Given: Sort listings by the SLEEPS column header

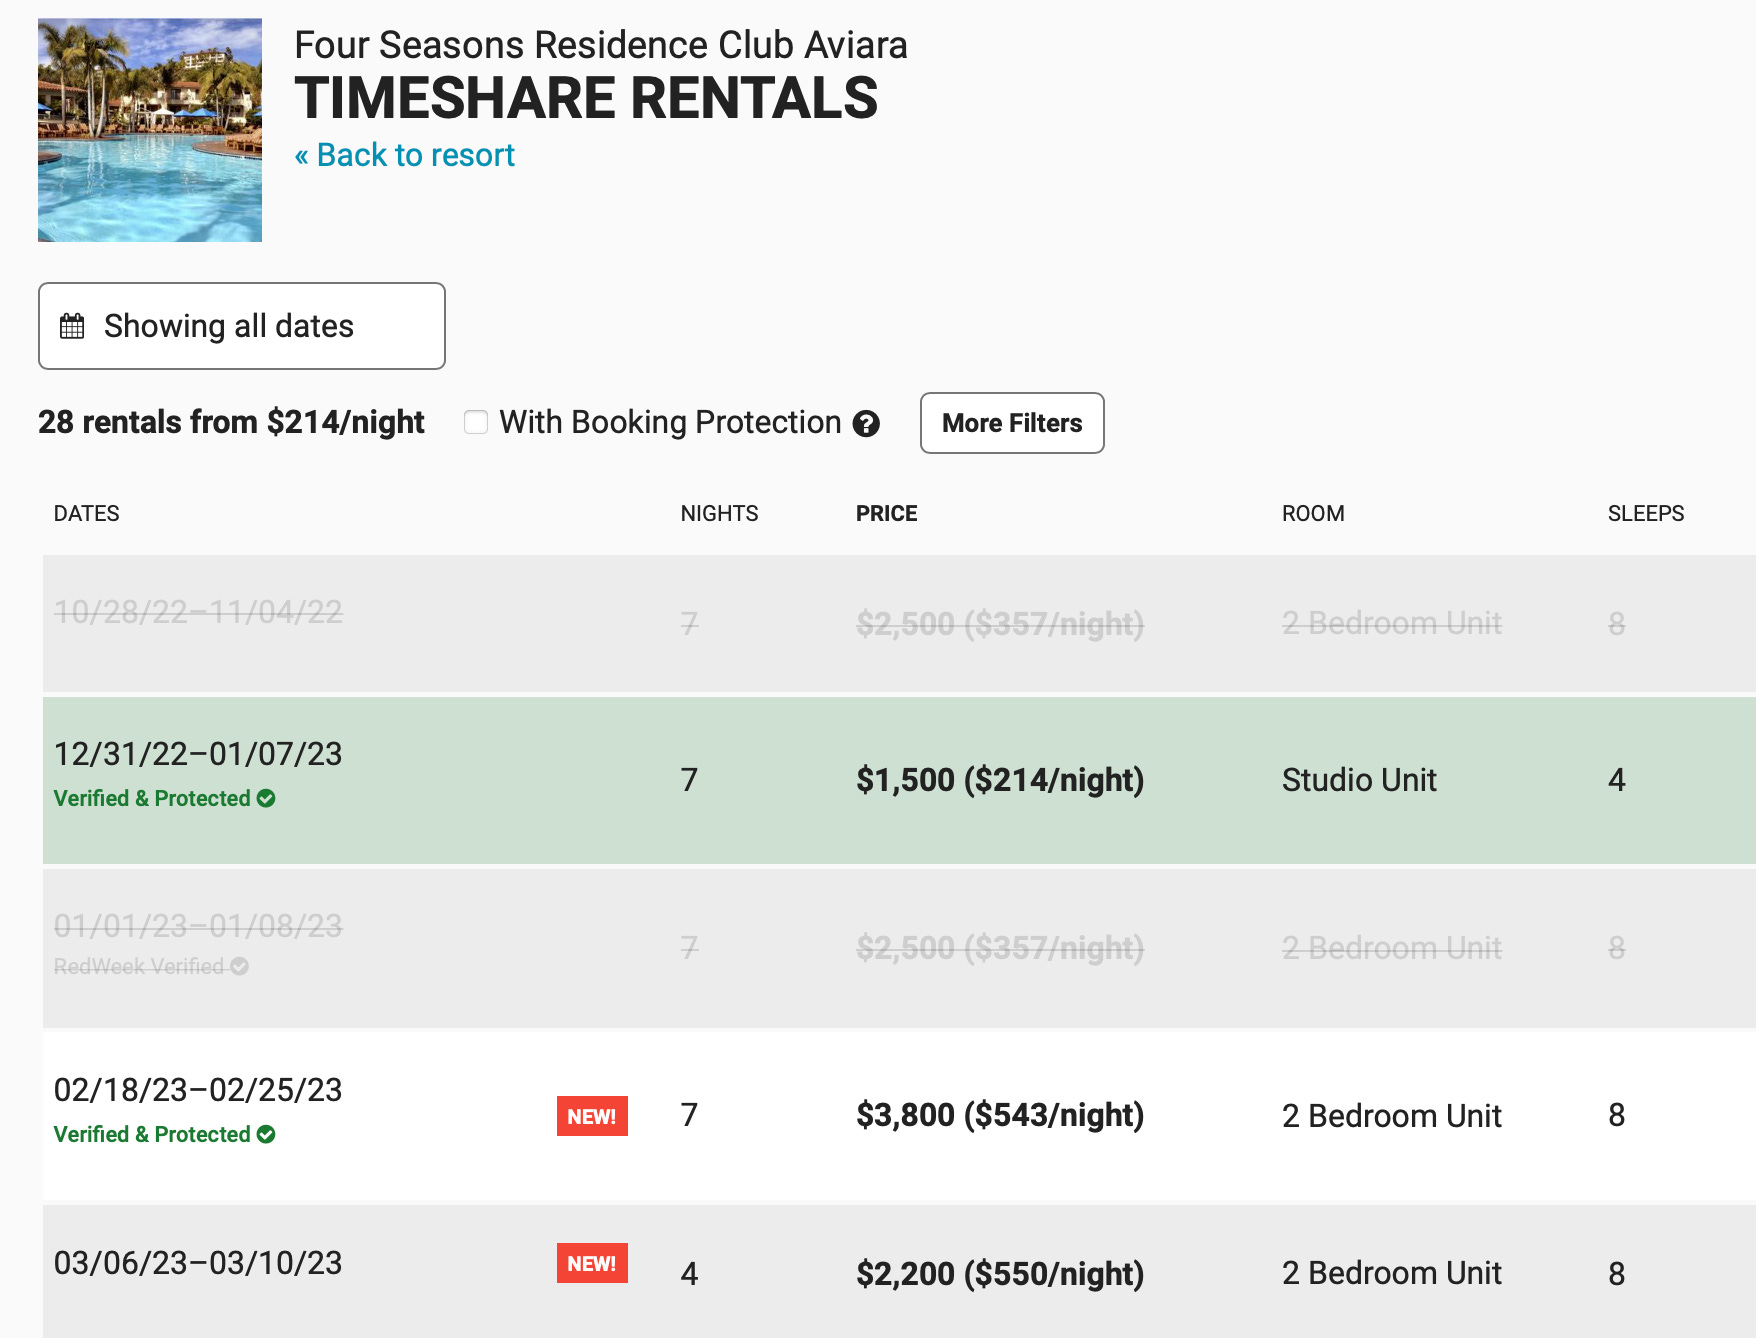Looking at the screenshot, I should click(1645, 513).
